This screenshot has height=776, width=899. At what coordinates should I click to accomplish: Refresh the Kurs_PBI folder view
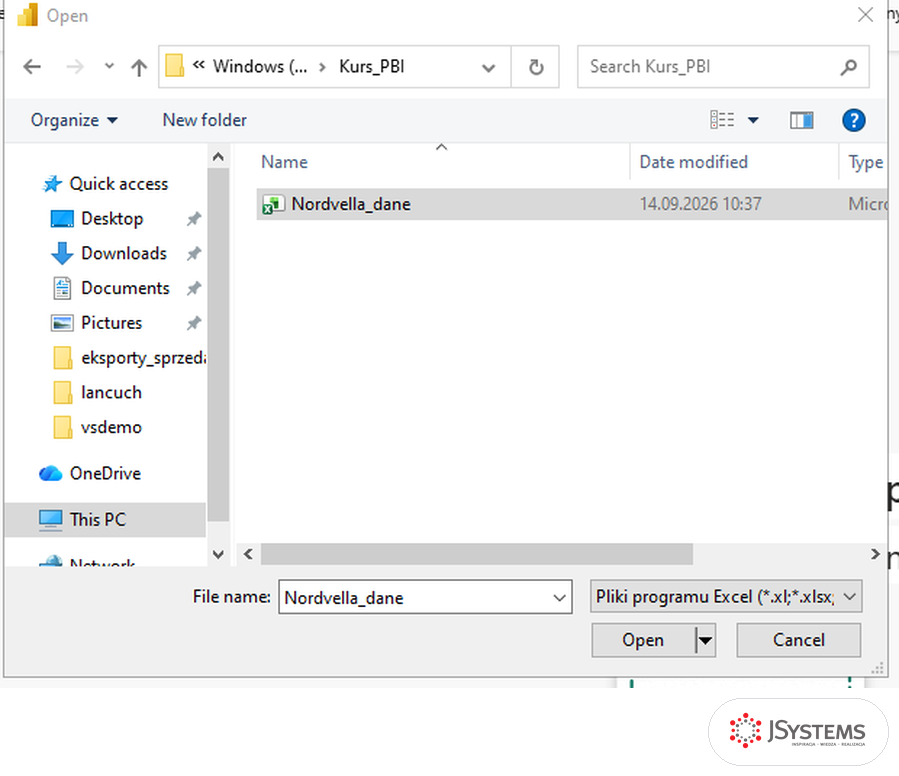pos(536,67)
